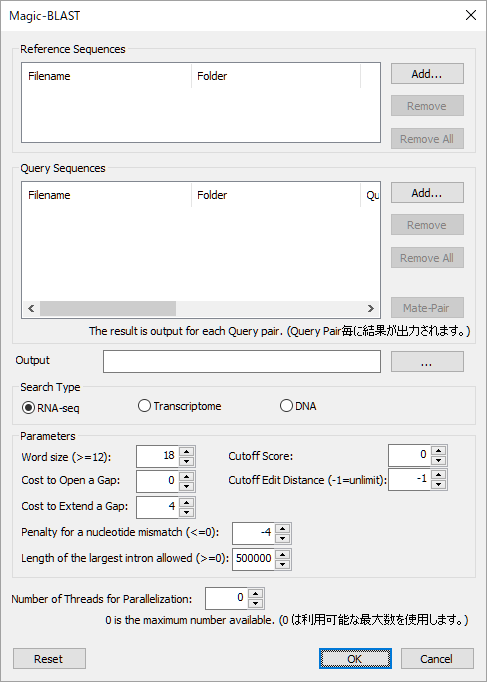Click Query list horizontal scrollbar thumb

[108, 308]
